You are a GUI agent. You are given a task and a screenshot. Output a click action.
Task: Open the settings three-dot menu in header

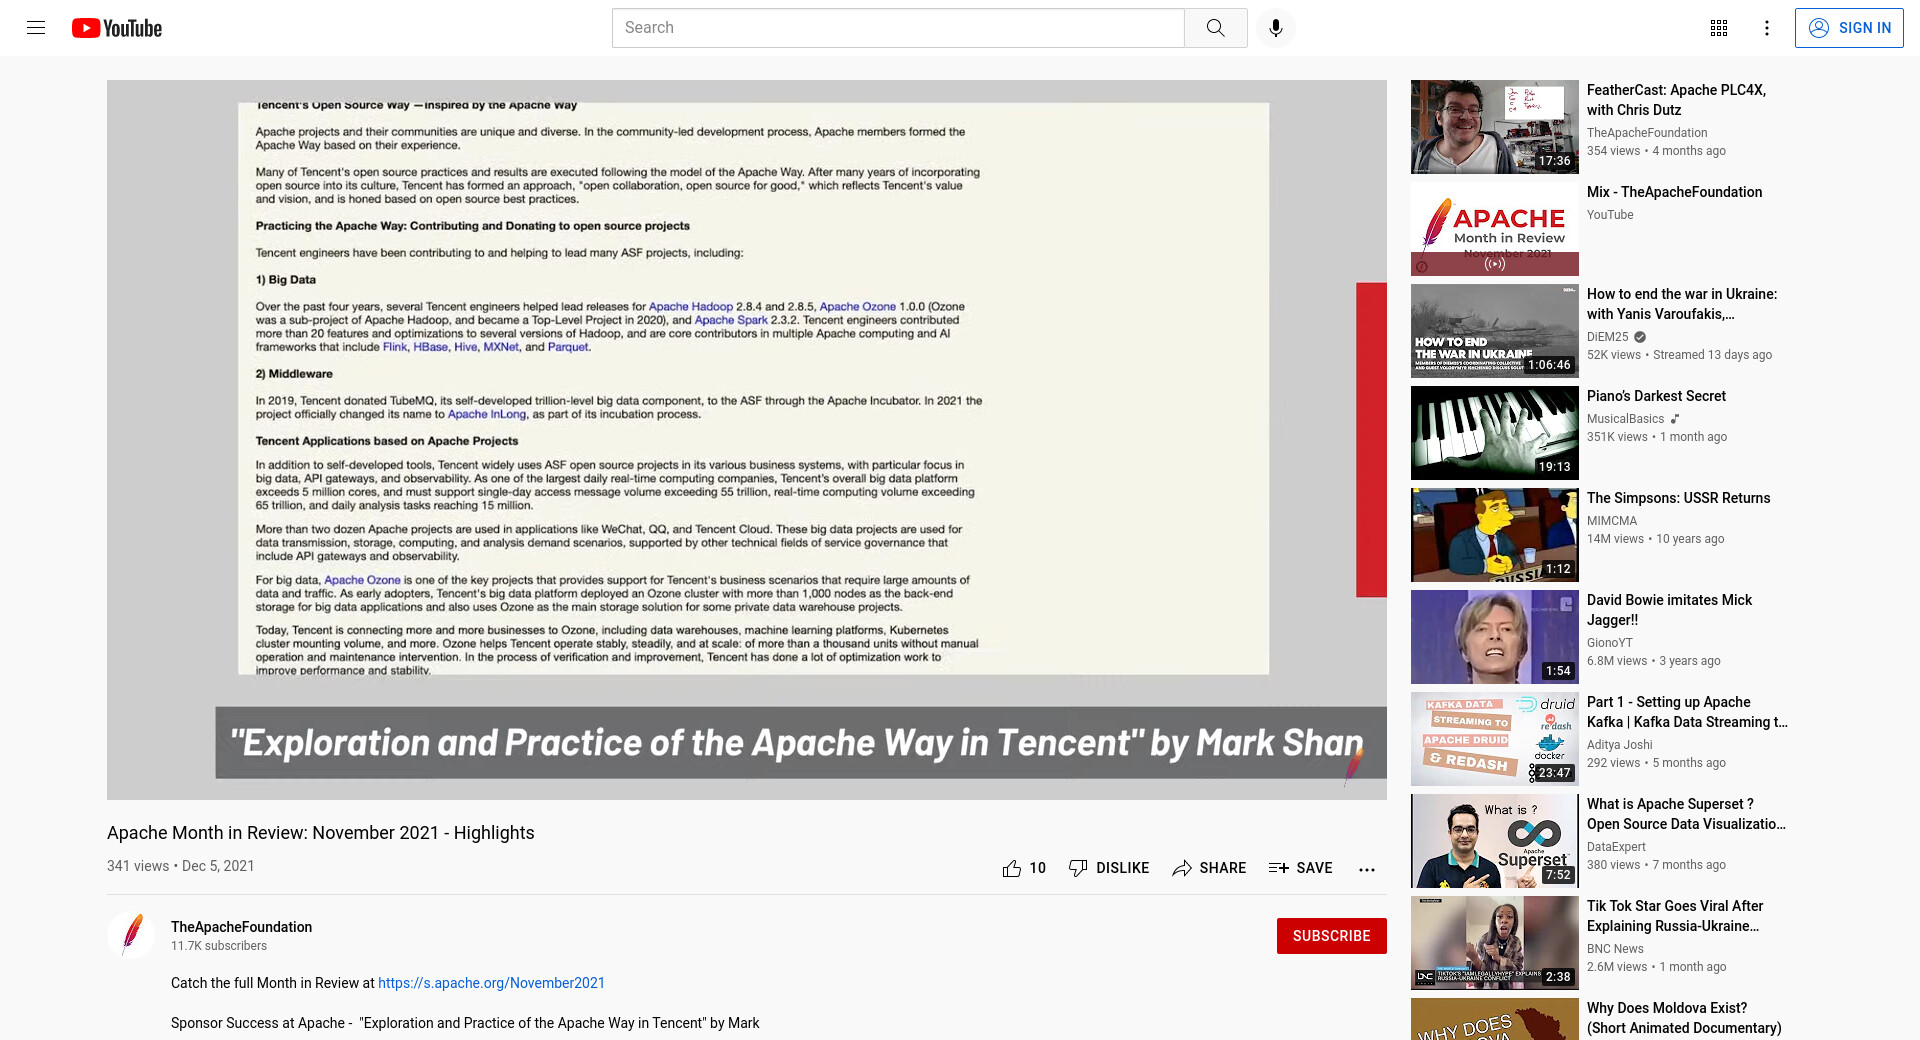(1767, 28)
